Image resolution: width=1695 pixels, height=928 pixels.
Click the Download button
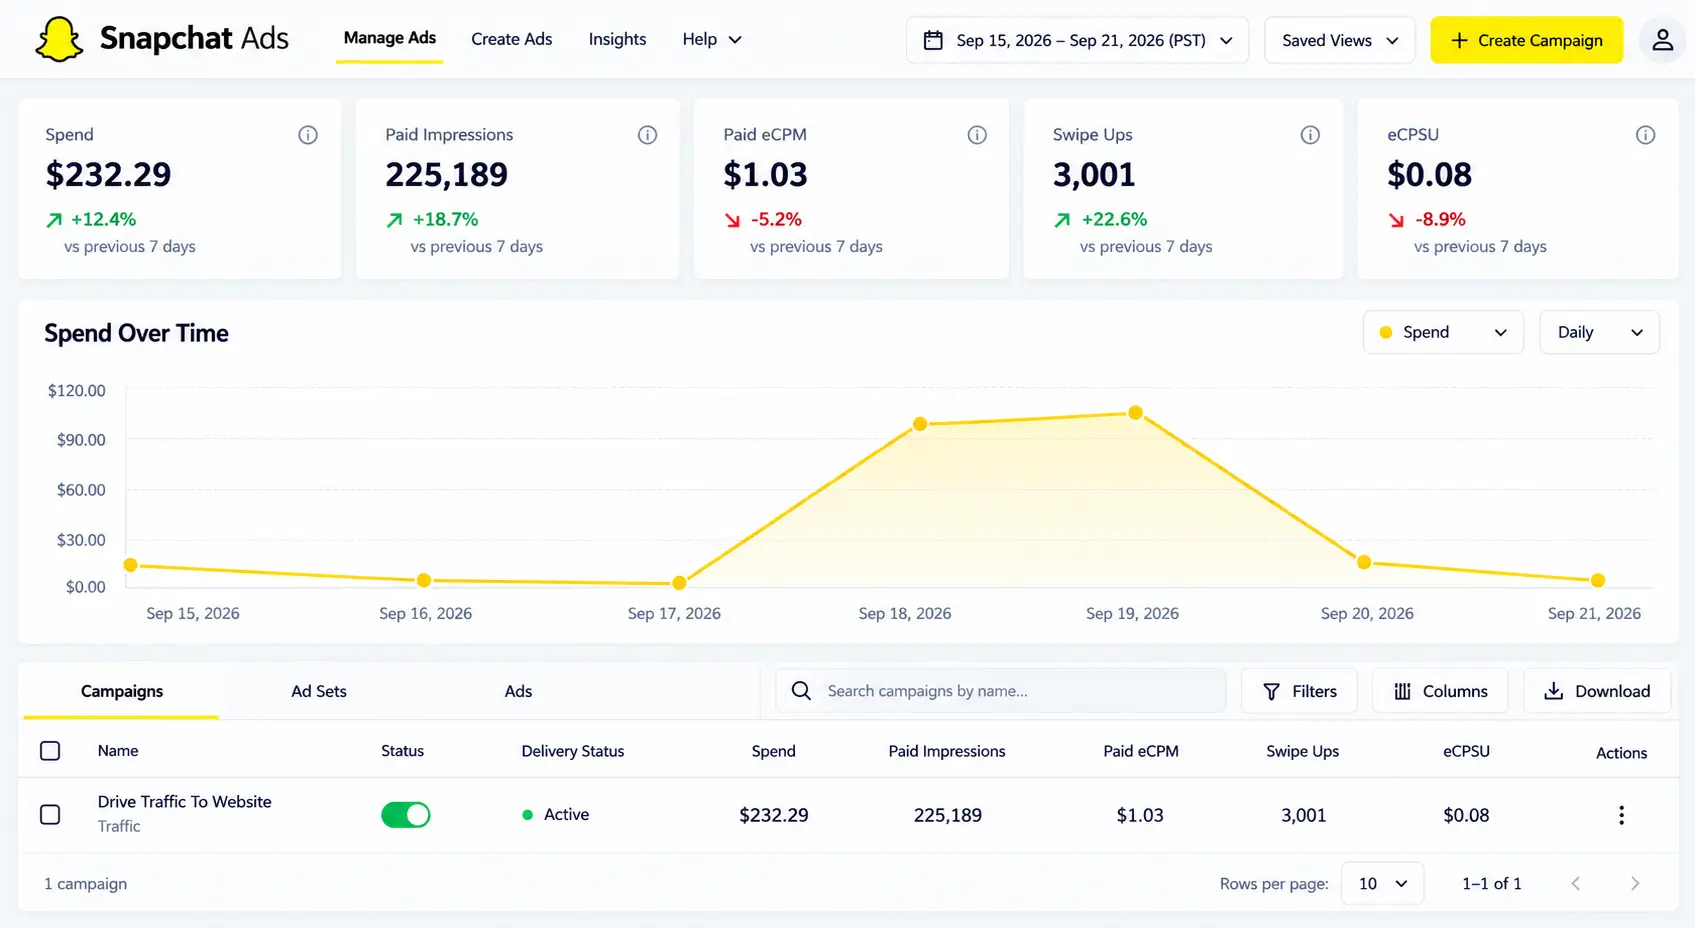tap(1597, 691)
